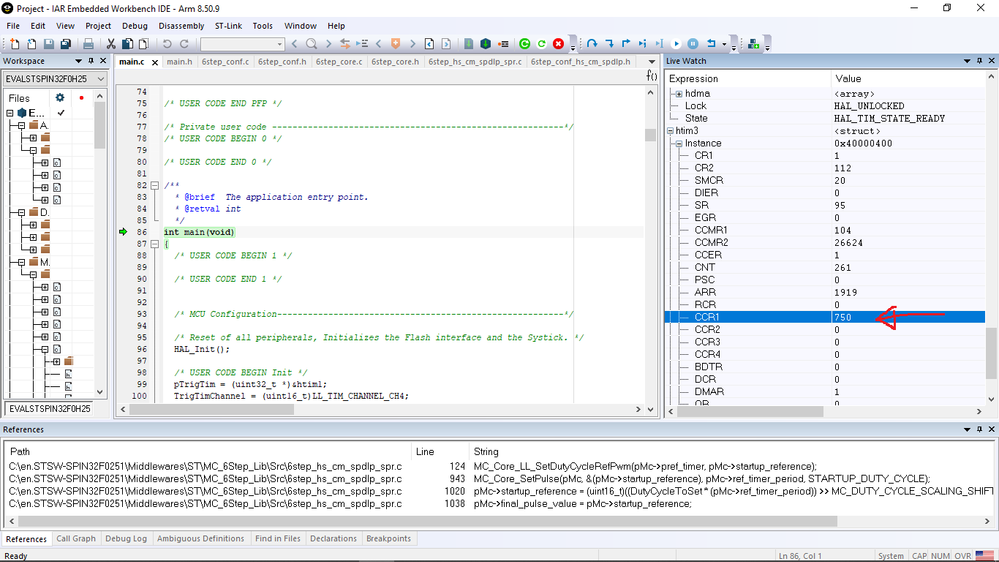
Task: Click Download and Debug green icon
Action: pos(524,43)
